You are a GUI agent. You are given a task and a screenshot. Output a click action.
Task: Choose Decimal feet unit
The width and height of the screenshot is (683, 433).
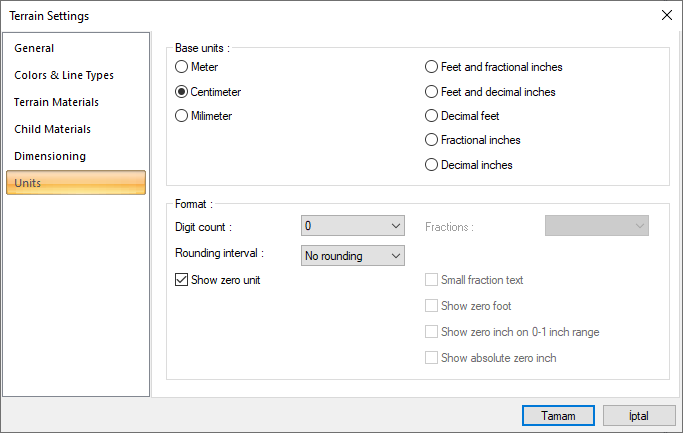click(432, 116)
